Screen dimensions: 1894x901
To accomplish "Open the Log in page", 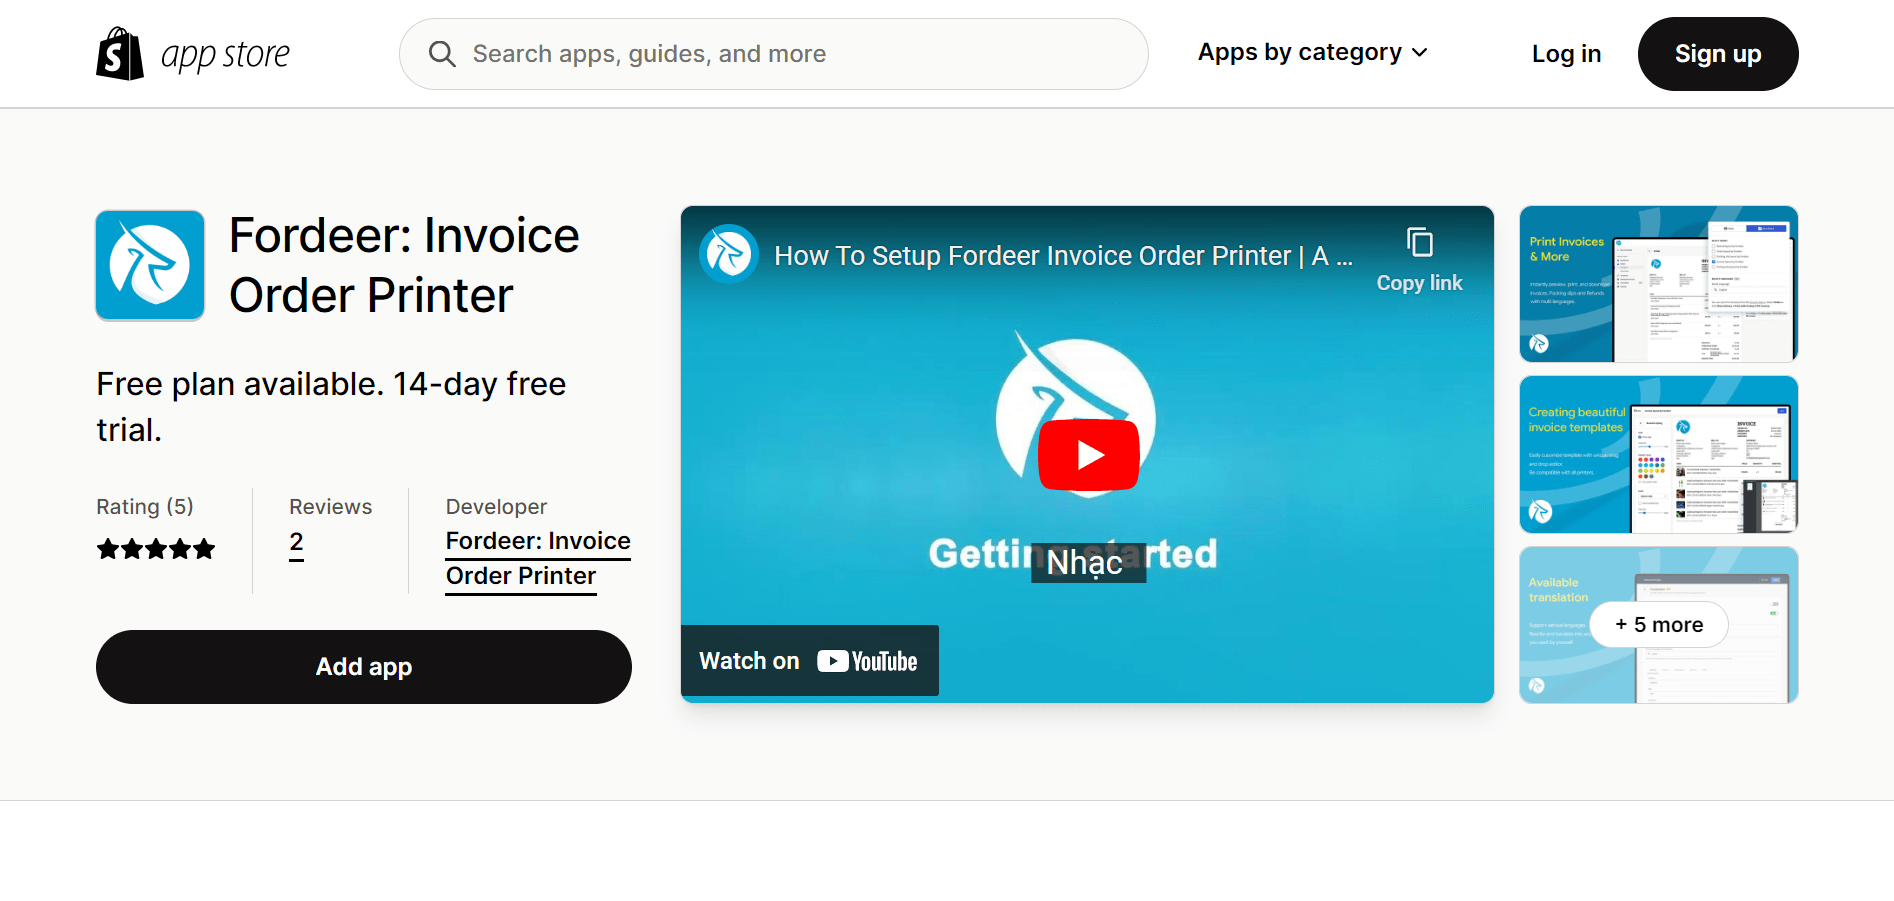I will pos(1566,54).
